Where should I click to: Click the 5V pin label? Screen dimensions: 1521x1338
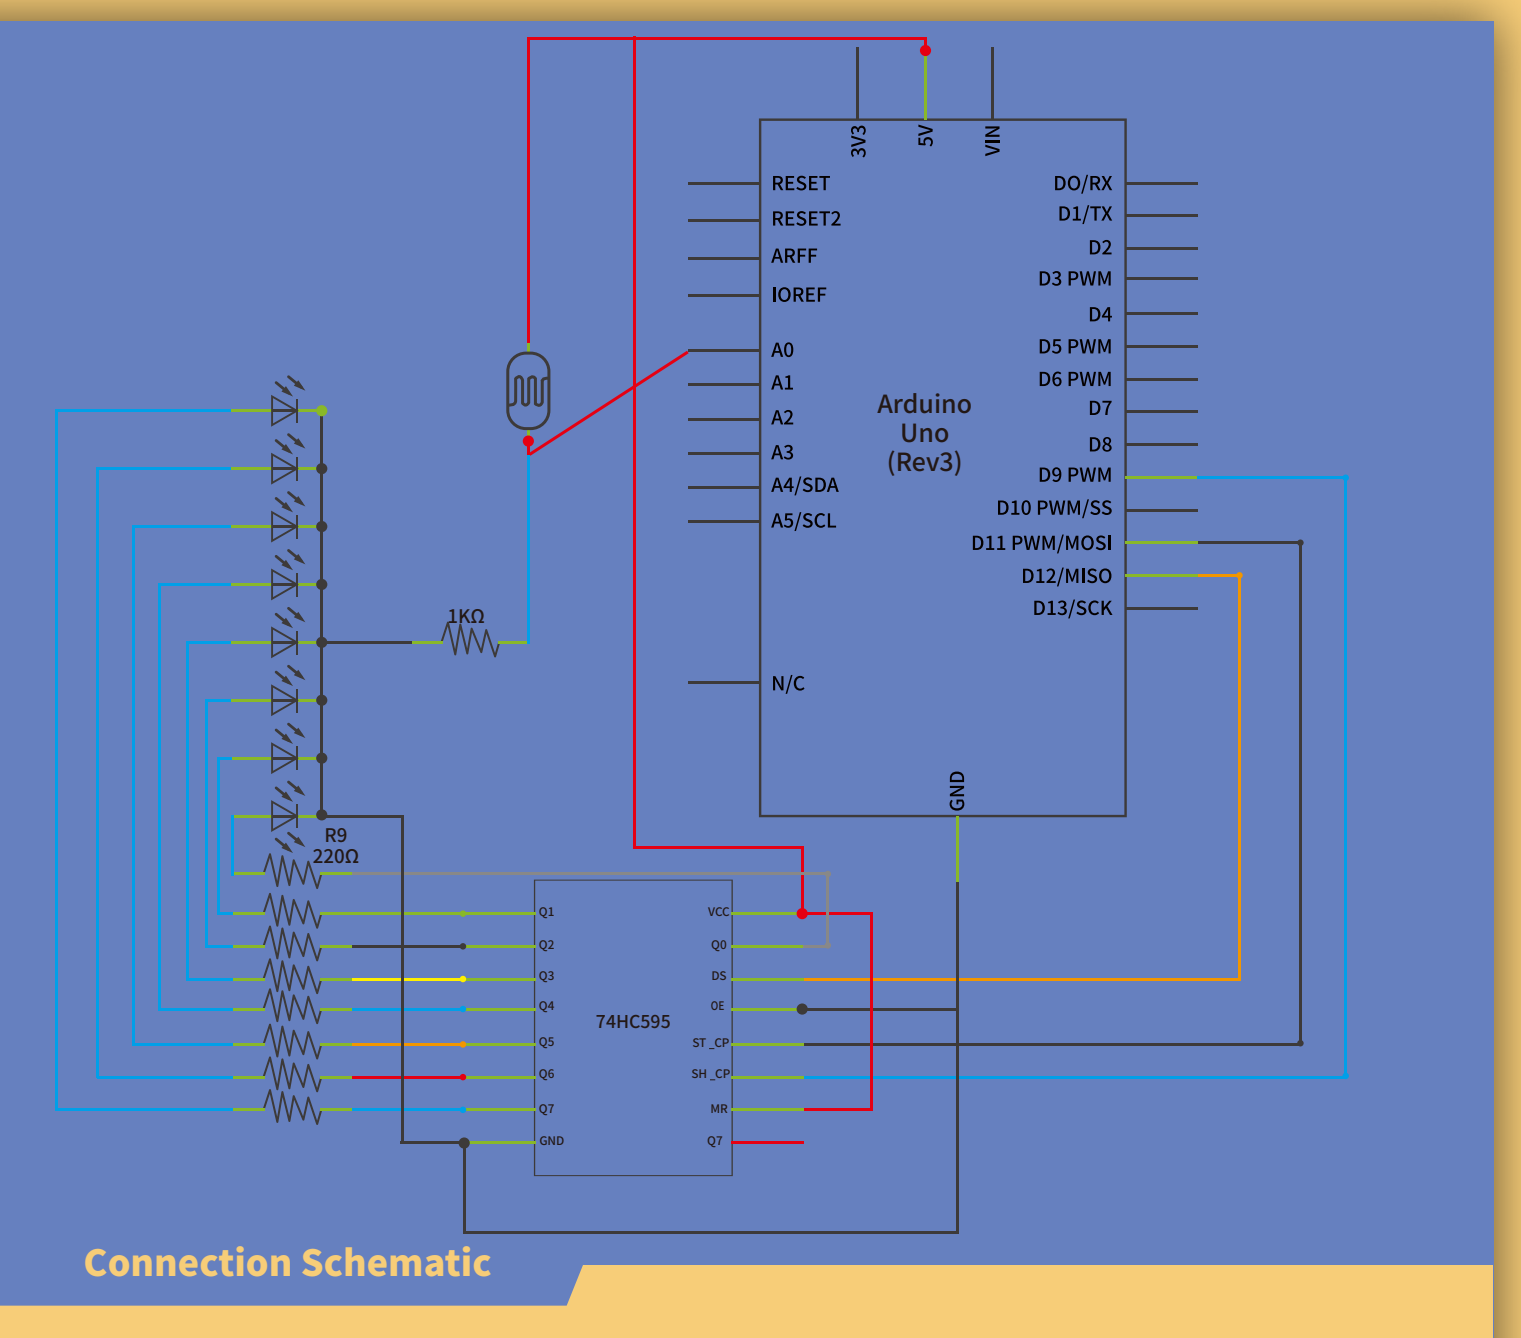[x=926, y=136]
